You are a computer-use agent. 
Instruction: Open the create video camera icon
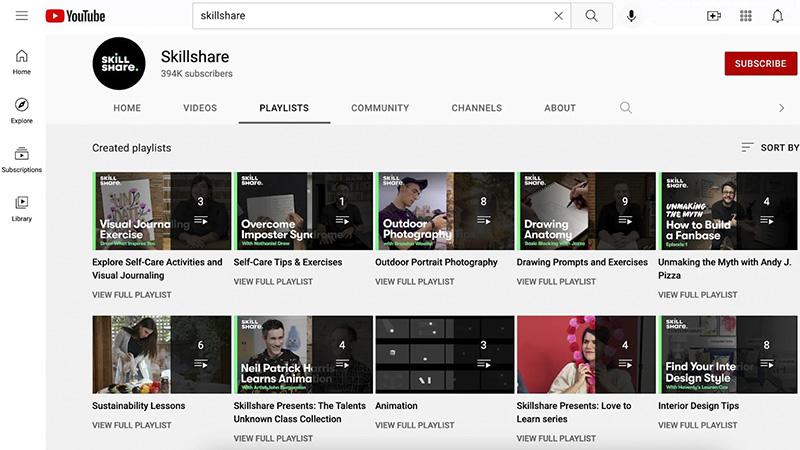[x=714, y=16]
